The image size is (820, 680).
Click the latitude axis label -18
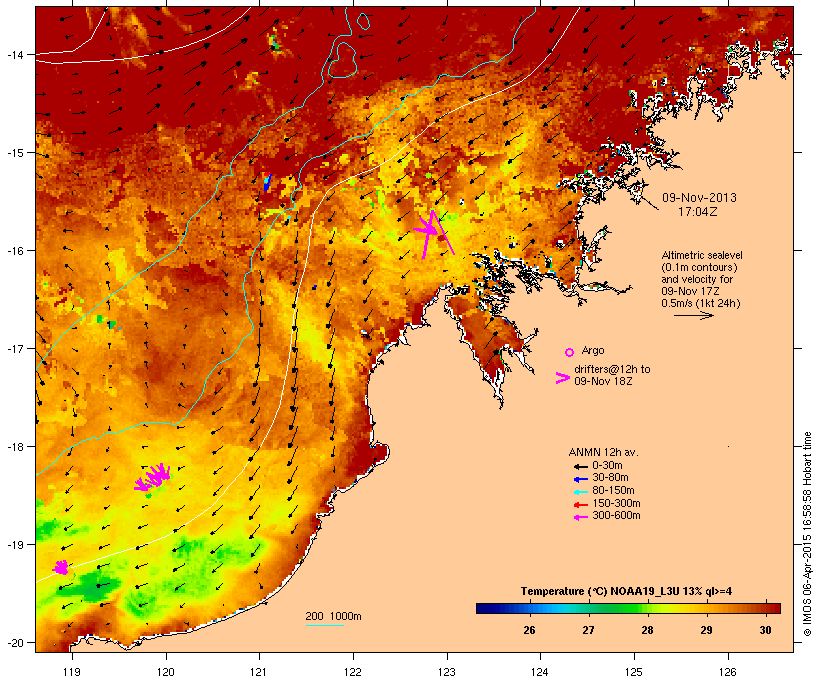14,447
